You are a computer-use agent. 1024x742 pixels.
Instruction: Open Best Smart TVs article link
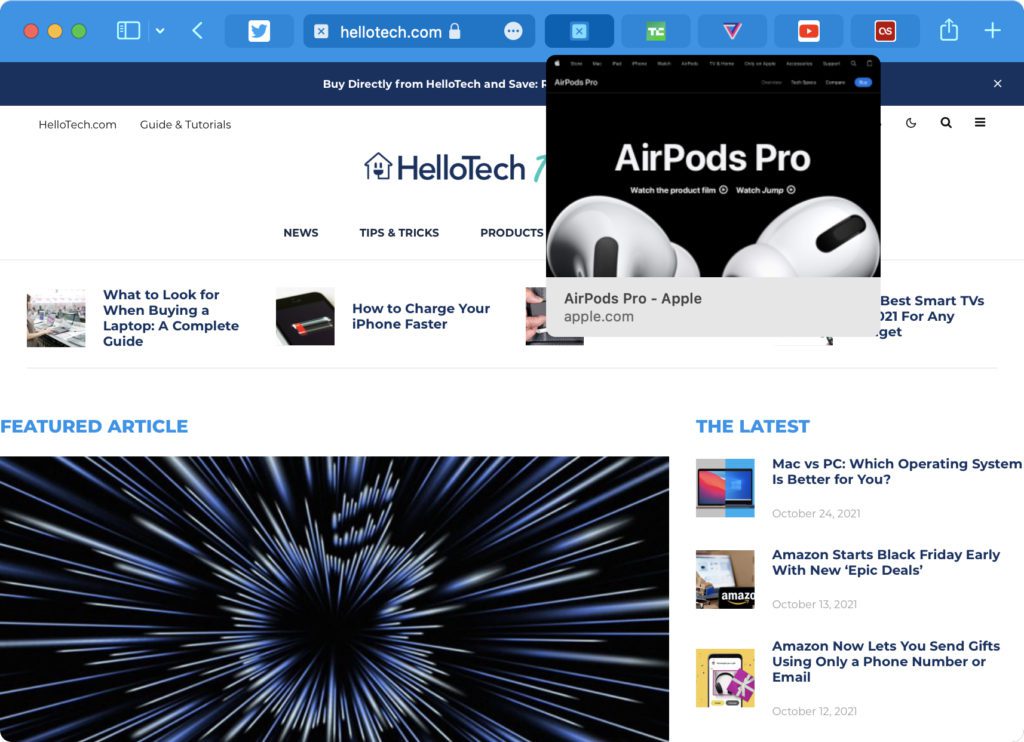coord(931,316)
